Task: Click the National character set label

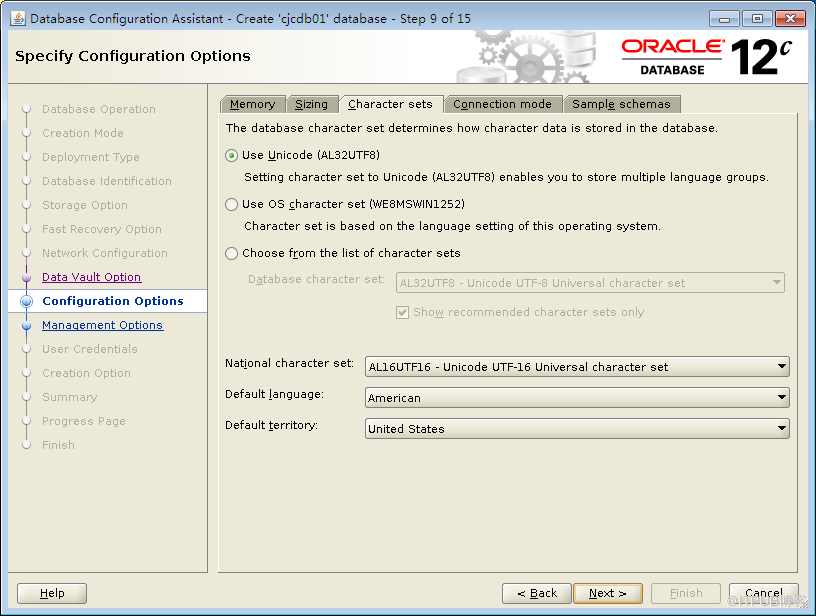Action: click(289, 363)
